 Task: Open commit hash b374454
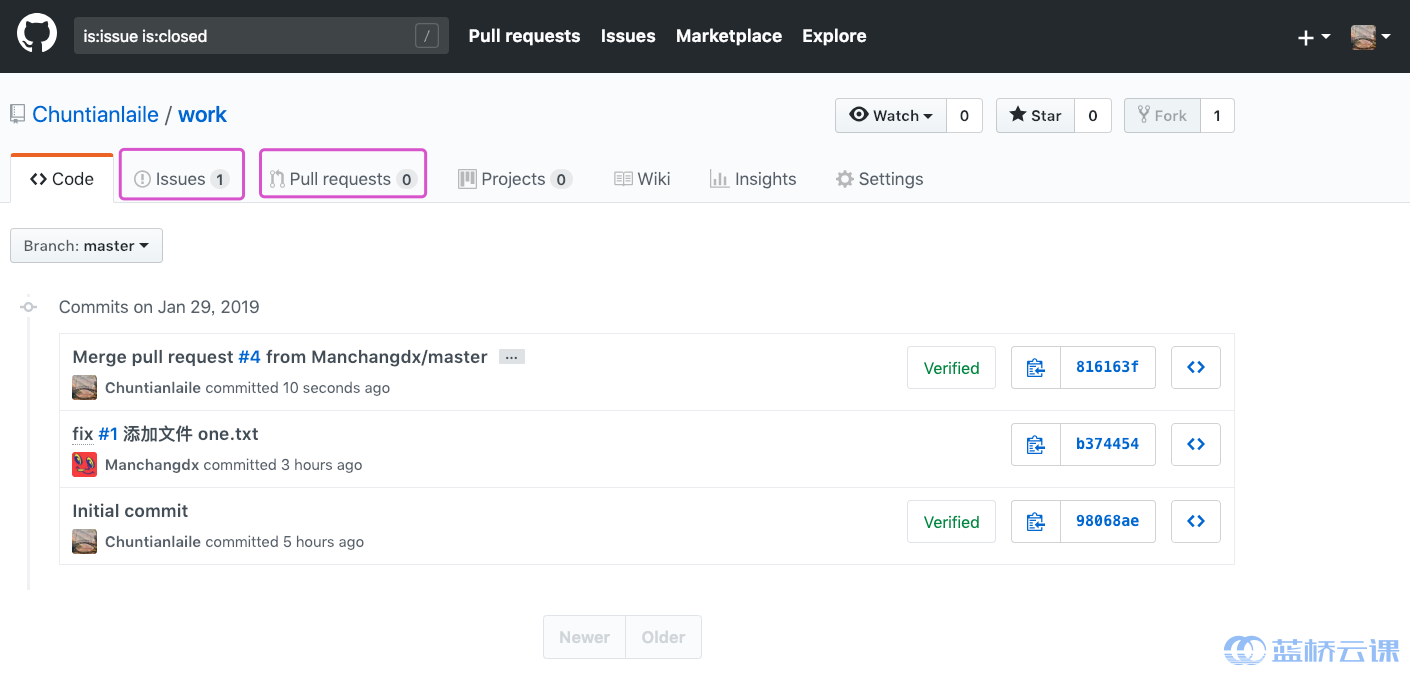pos(1107,444)
